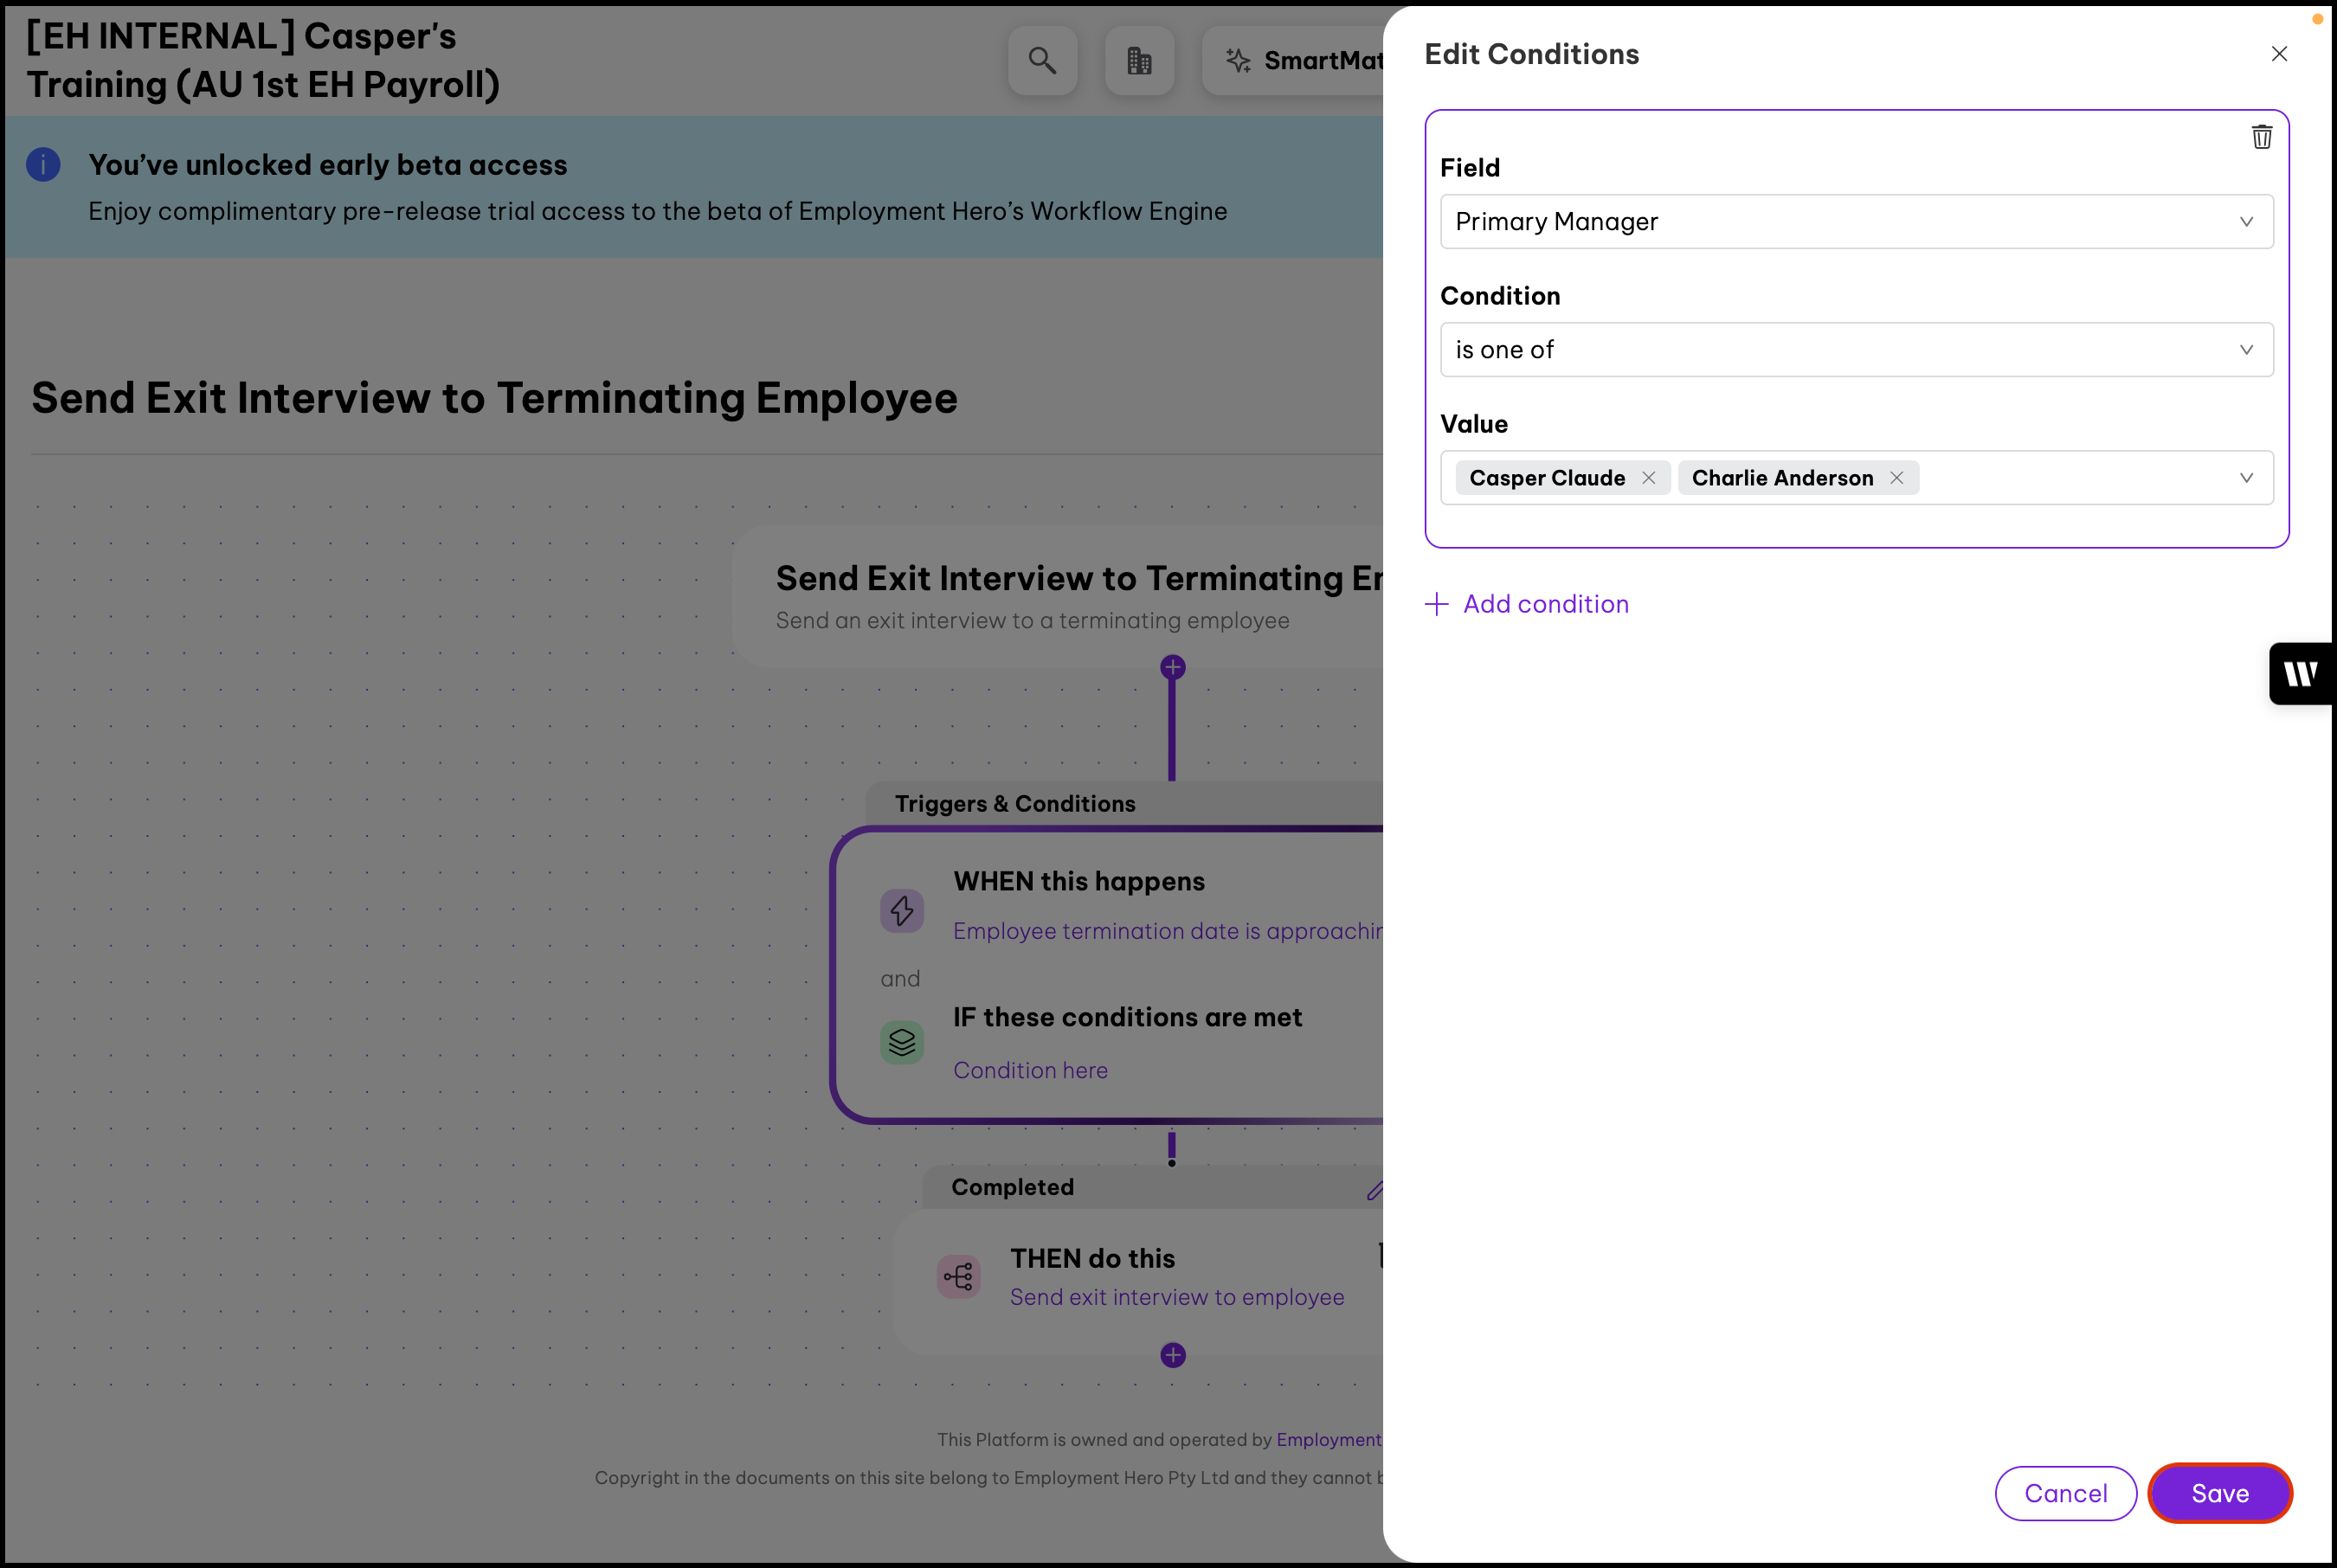The image size is (2337, 1568).
Task: Click the lightning trigger icon
Action: [x=901, y=910]
